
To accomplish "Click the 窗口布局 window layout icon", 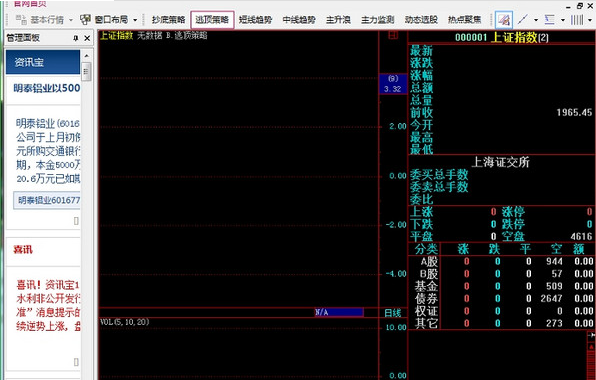I will (86, 19).
